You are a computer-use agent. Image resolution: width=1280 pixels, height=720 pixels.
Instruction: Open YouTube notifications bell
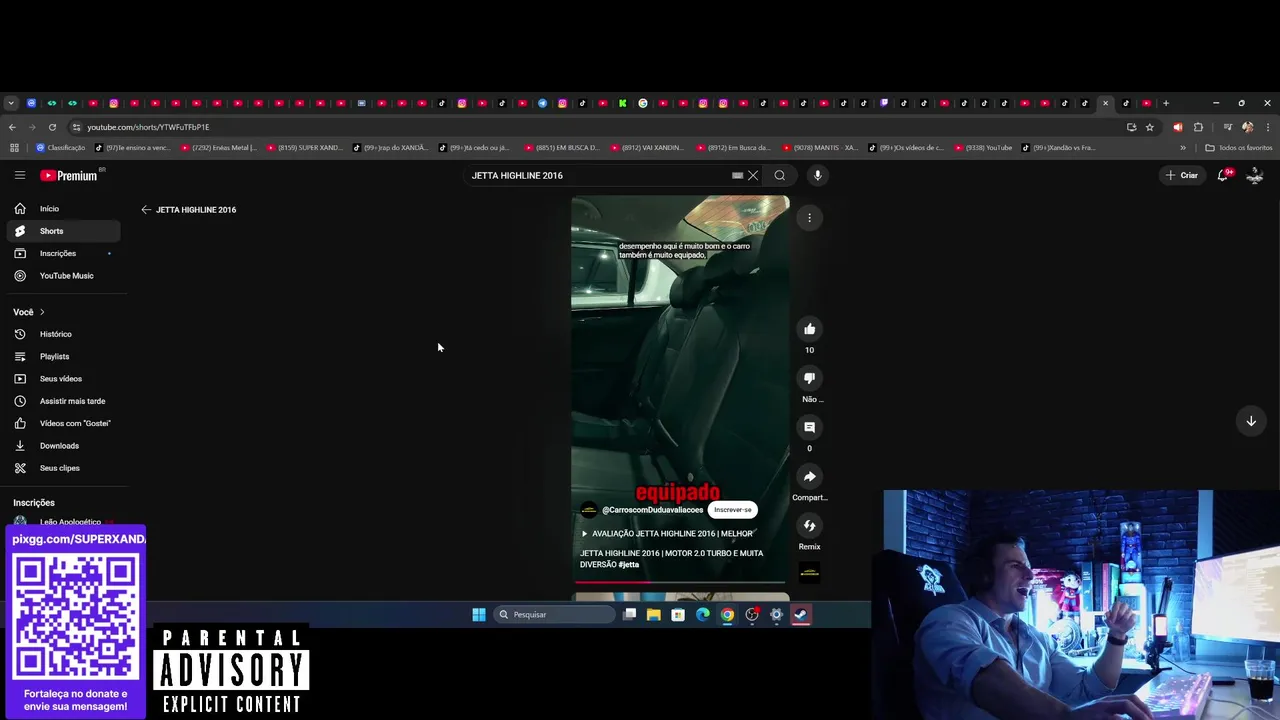tap(1223, 175)
